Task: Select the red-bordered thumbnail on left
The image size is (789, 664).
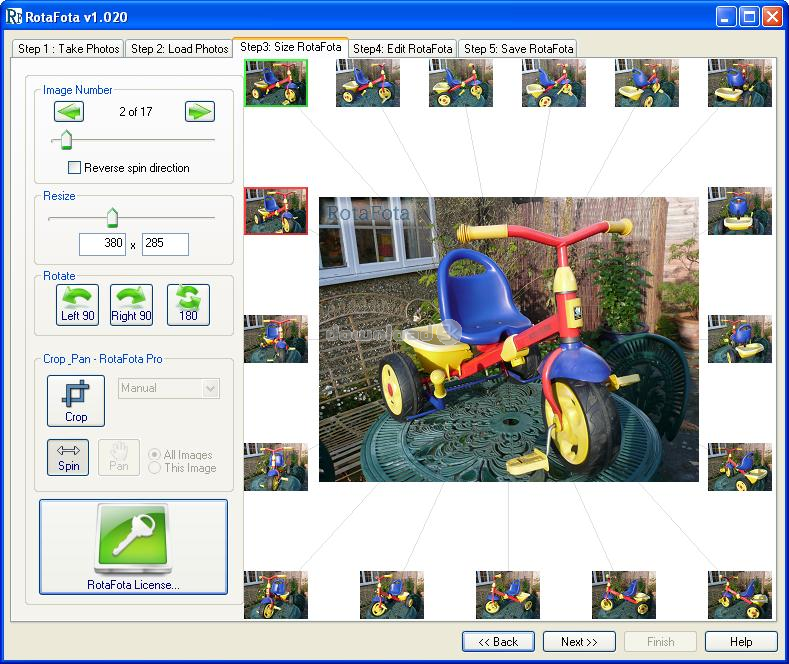Action: [276, 211]
